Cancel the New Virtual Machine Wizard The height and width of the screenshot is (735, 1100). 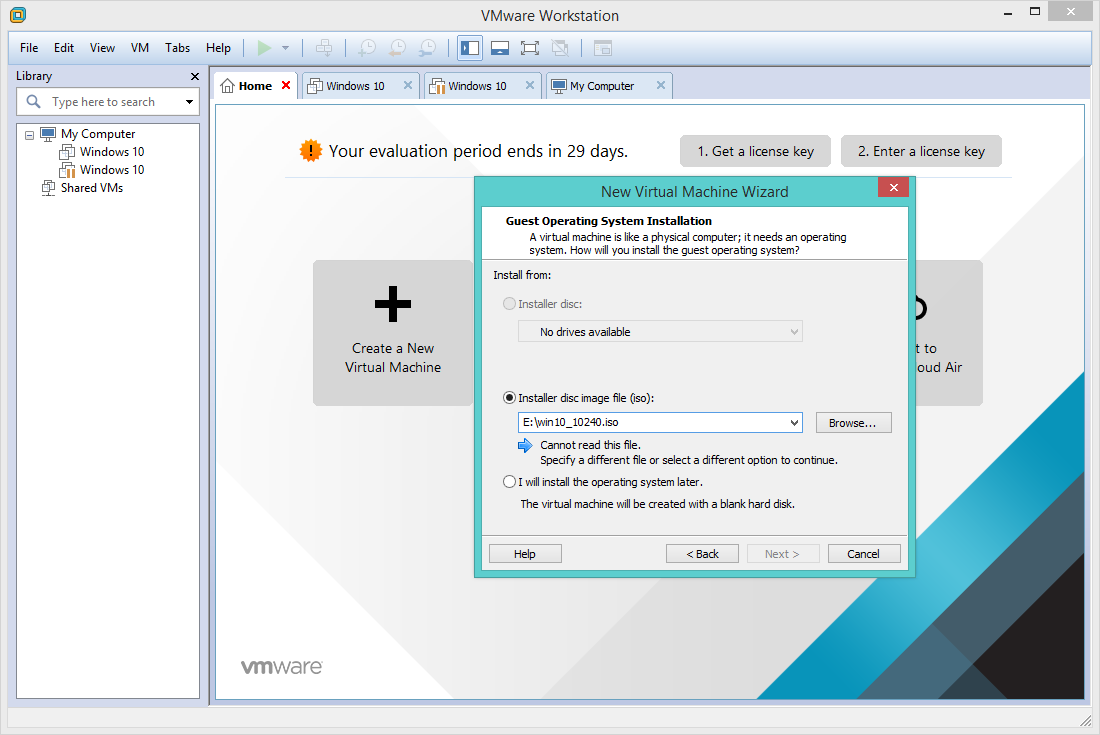click(864, 554)
